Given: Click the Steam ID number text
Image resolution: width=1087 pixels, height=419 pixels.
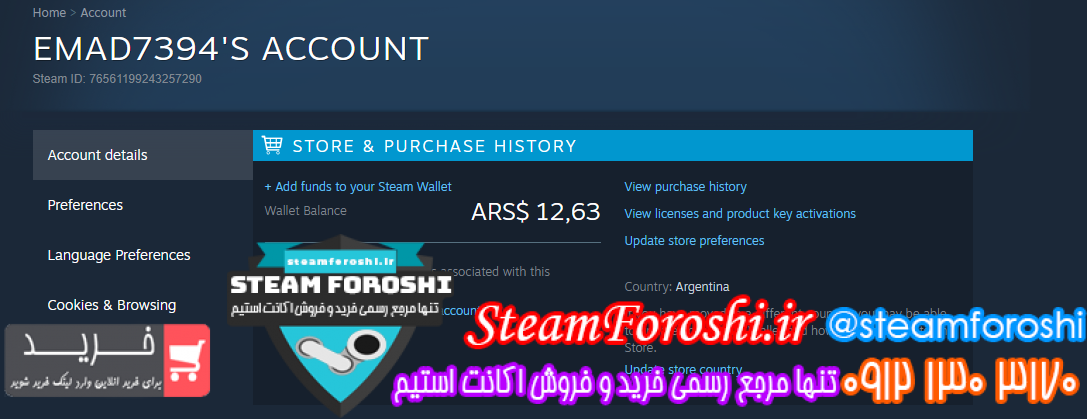Looking at the screenshot, I should pyautogui.click(x=117, y=79).
